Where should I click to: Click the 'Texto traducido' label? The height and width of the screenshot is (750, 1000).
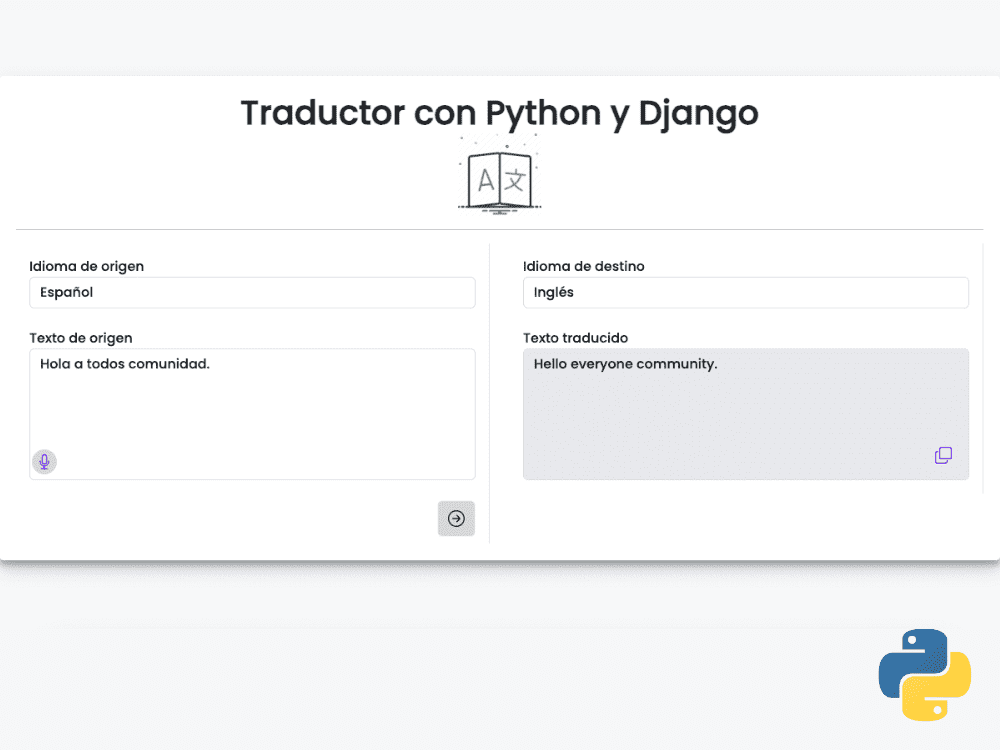coord(575,338)
